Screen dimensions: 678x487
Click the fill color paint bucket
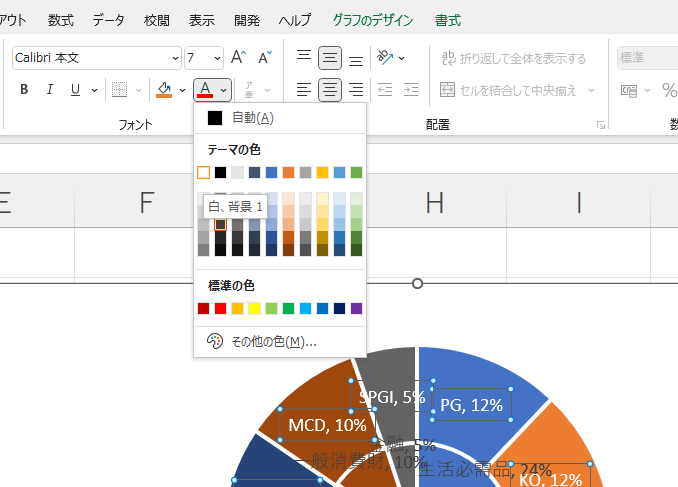point(164,90)
